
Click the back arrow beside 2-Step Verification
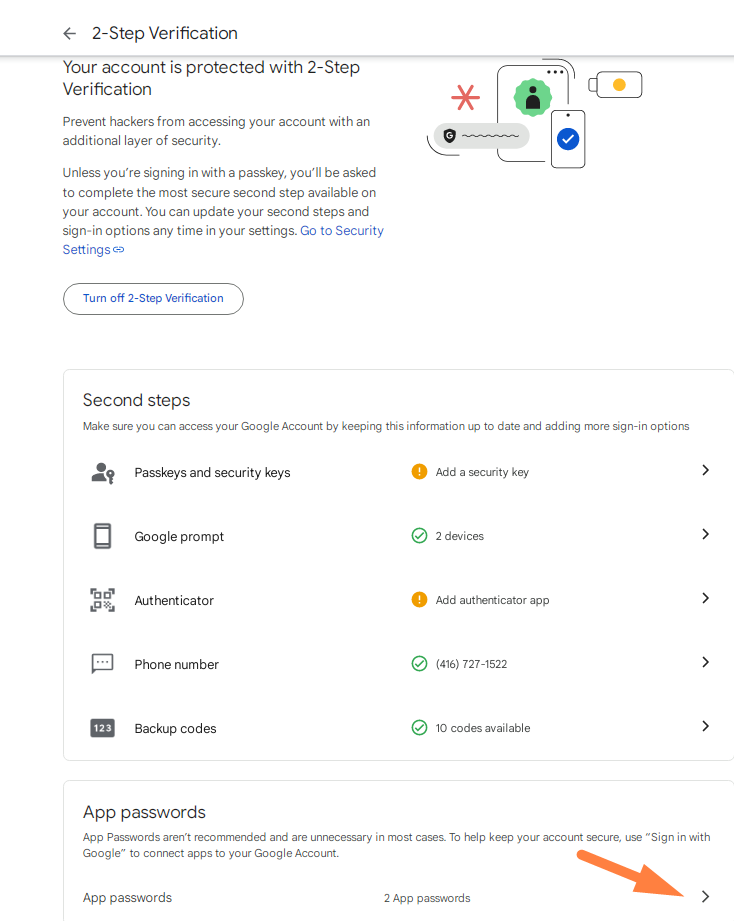pos(69,33)
